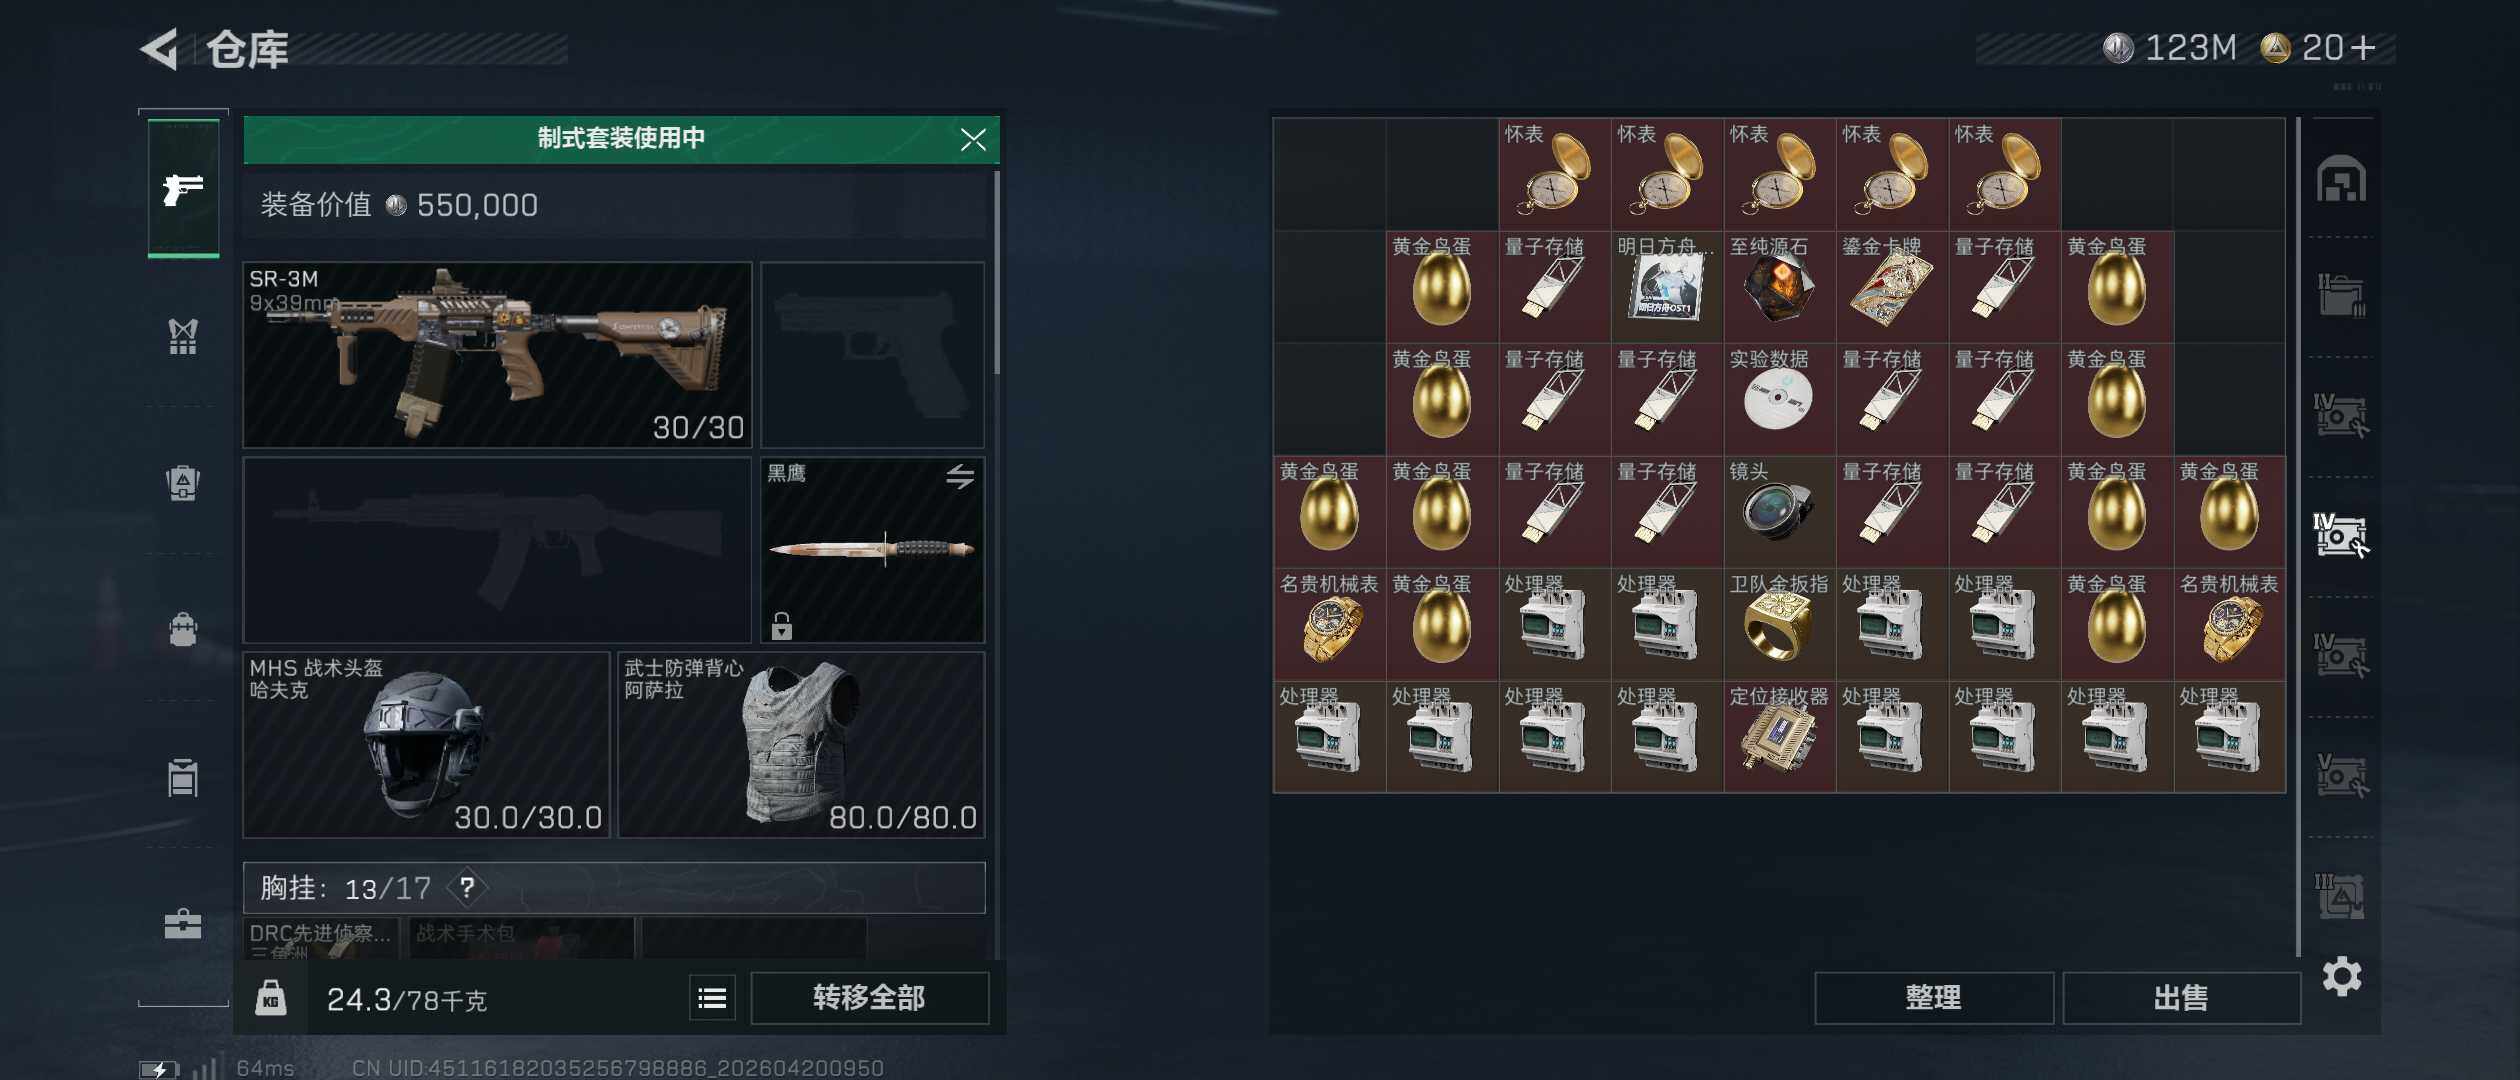Screen dimensions: 2520x1080
Task: Open the item list view icon
Action: pyautogui.click(x=712, y=998)
